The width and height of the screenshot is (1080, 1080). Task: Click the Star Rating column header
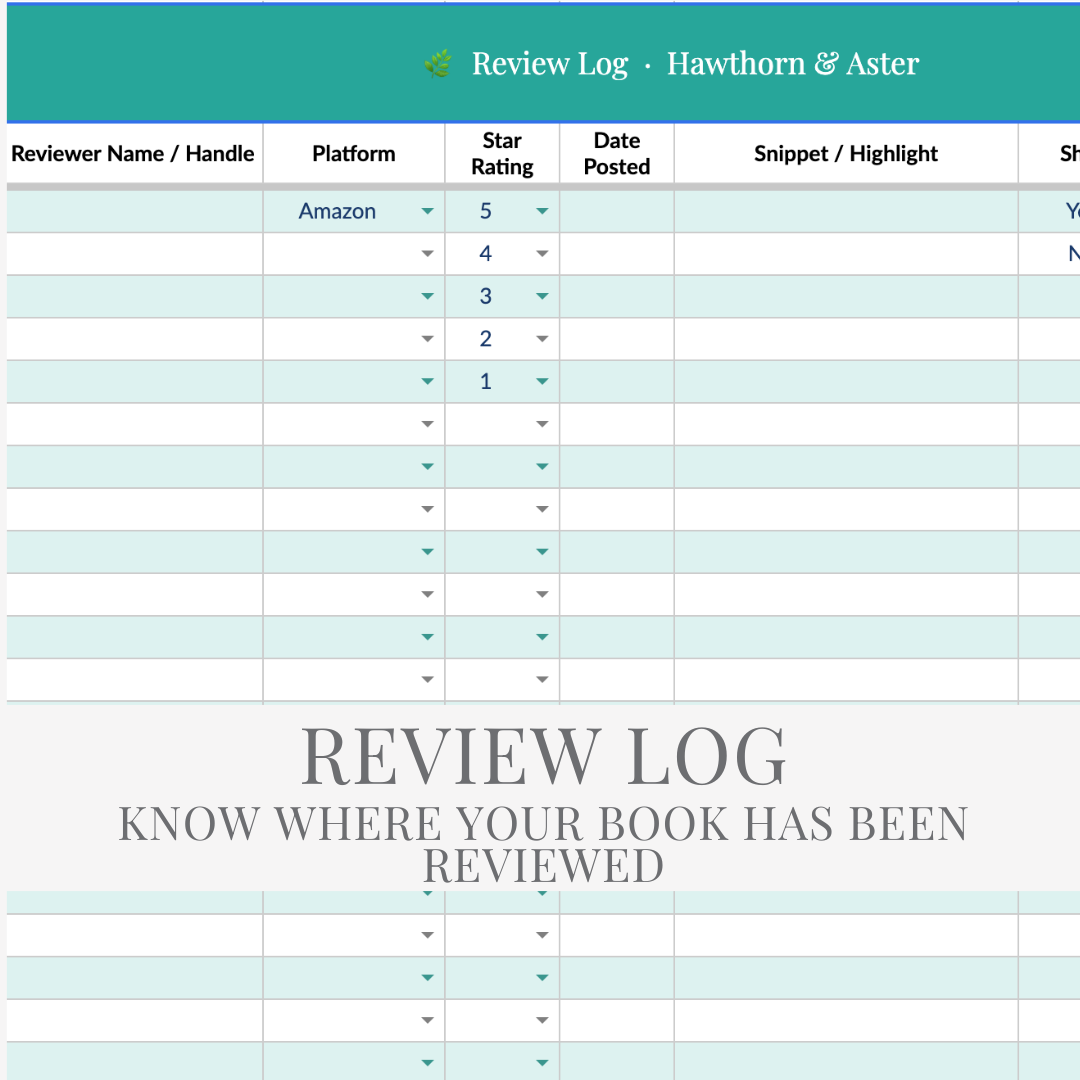click(502, 154)
